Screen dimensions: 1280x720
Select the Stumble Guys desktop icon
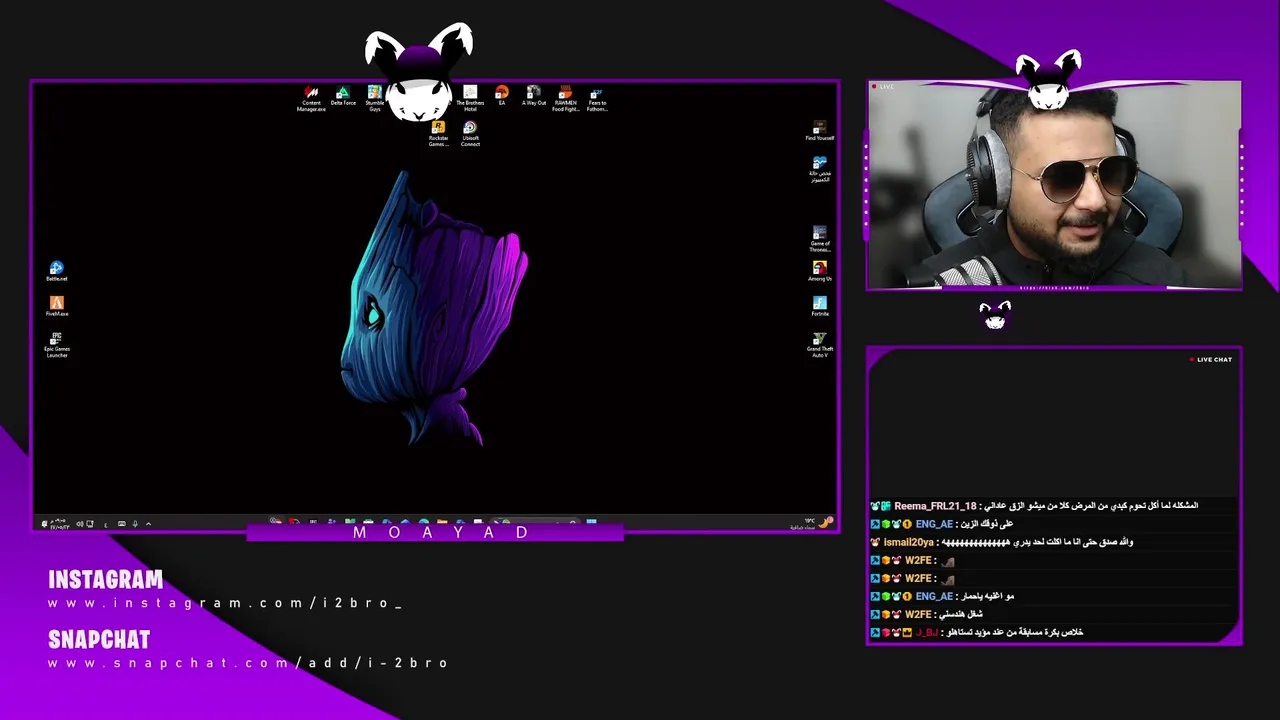(375, 99)
